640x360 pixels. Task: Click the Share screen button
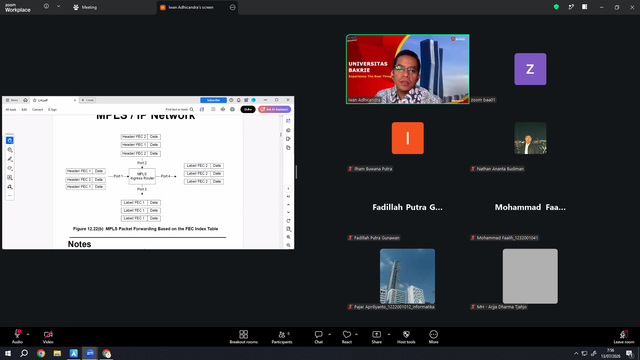click(376, 337)
